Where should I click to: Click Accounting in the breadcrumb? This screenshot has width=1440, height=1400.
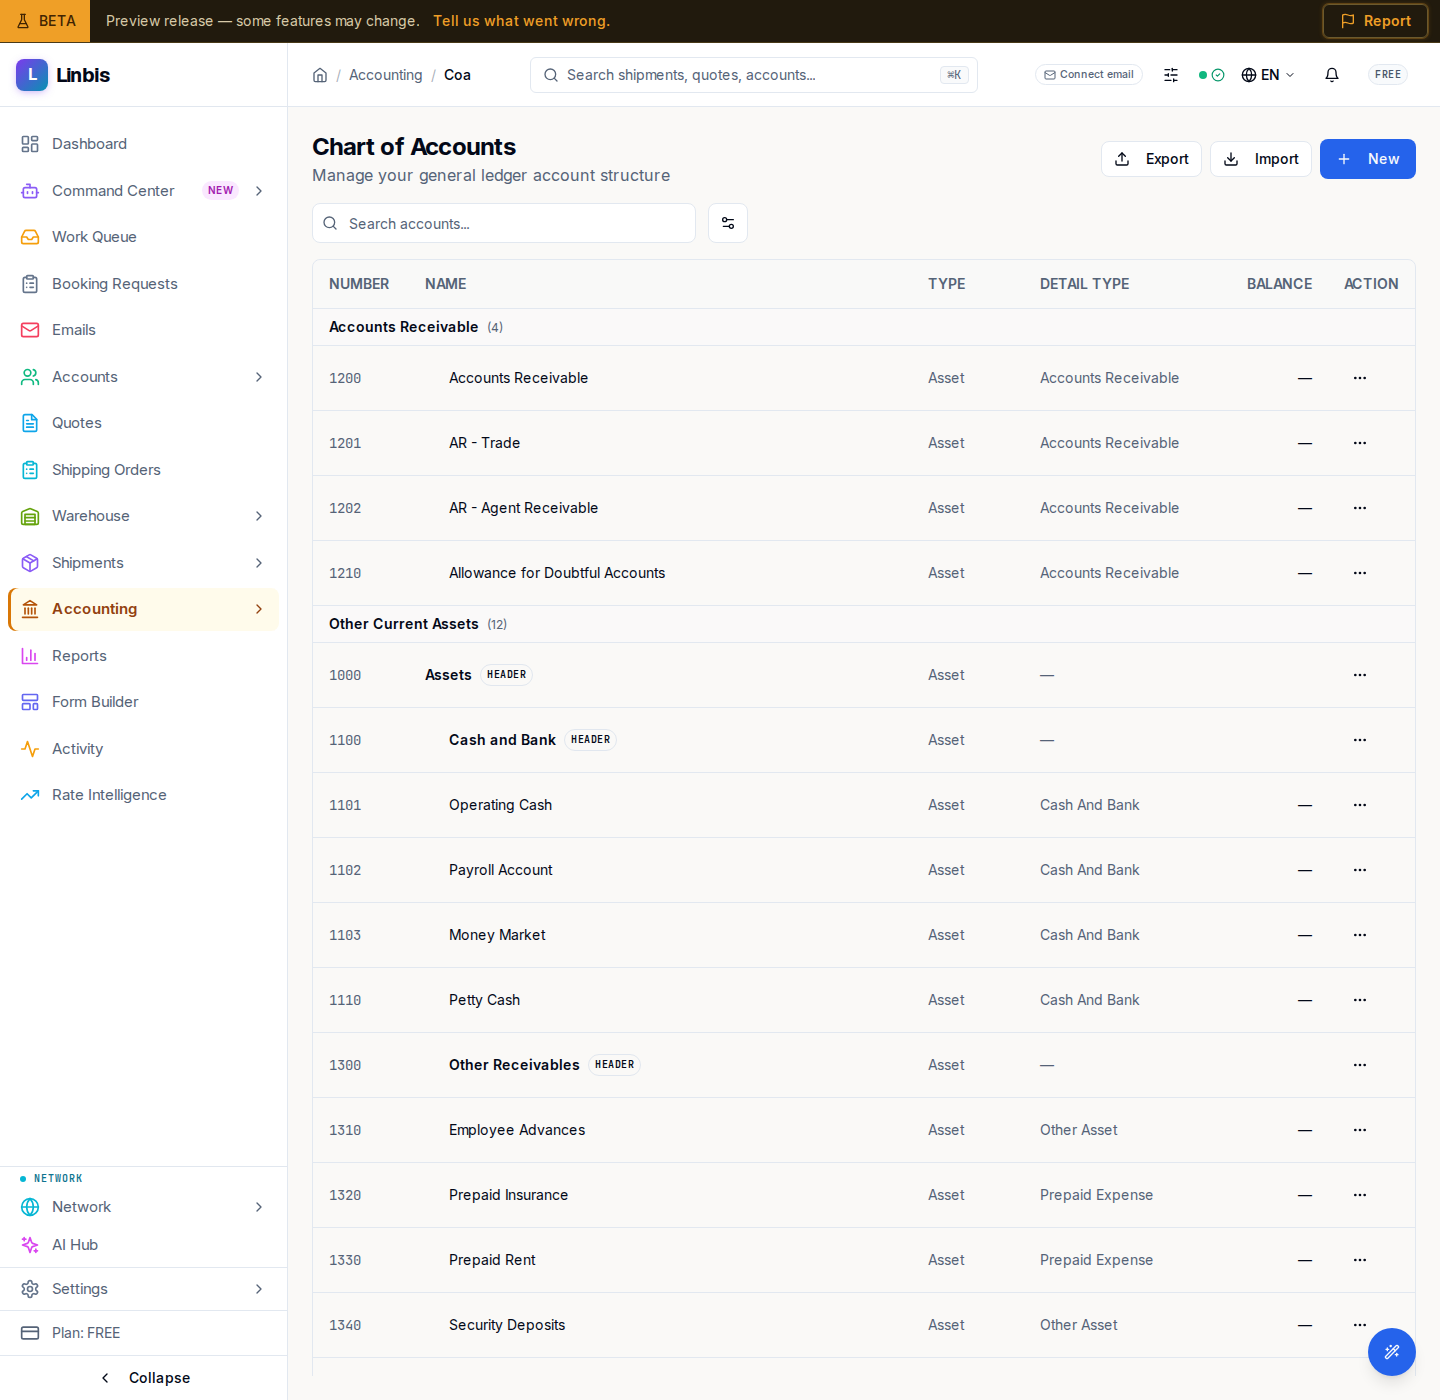coord(386,75)
